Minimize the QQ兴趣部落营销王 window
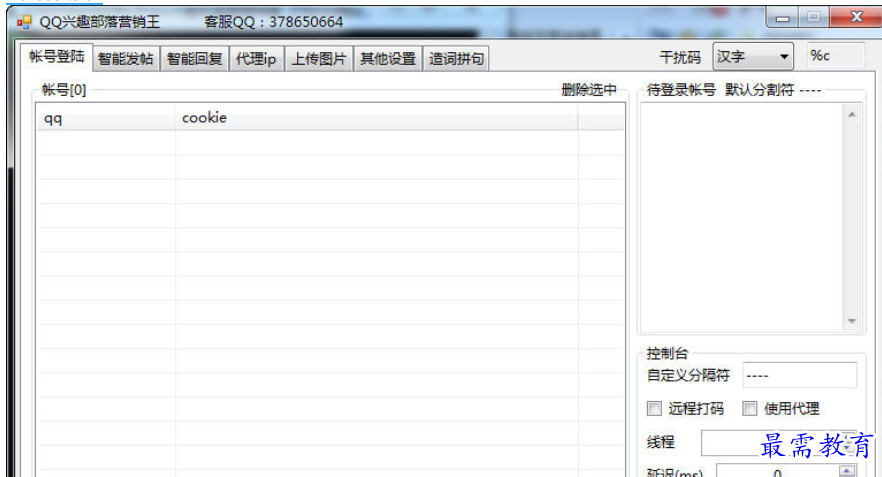The image size is (882, 477). click(782, 18)
